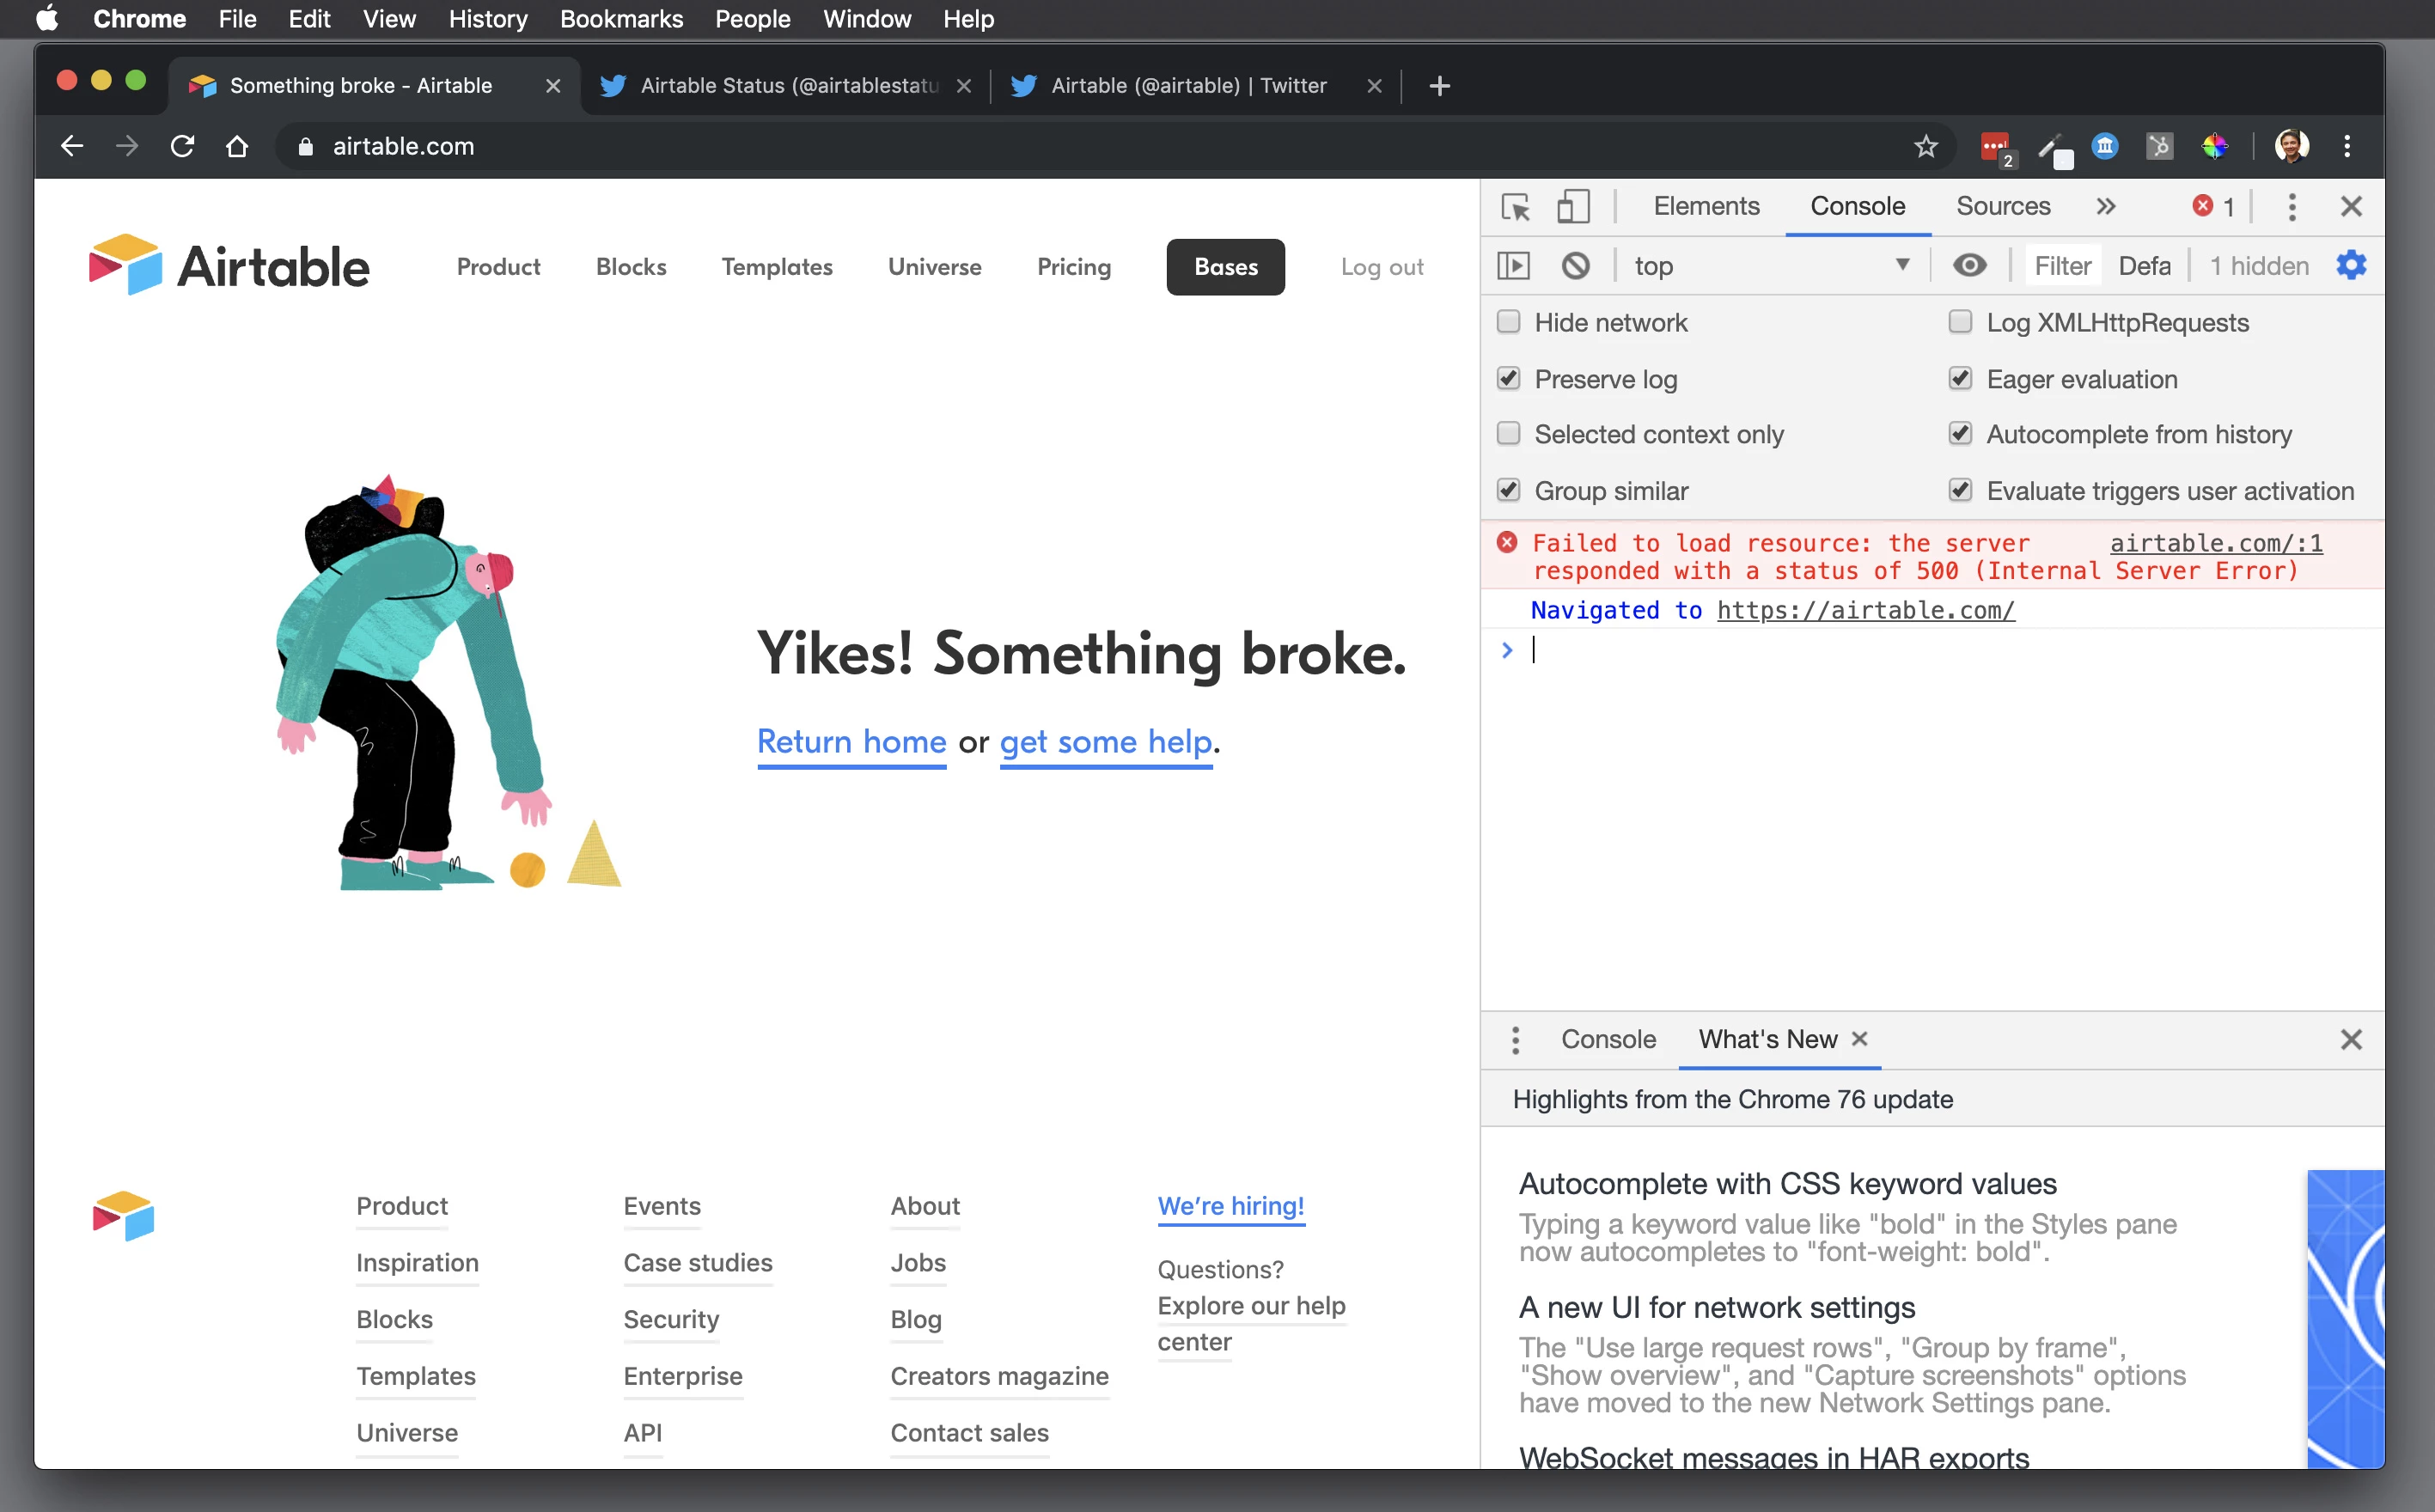The image size is (2435, 1512).
Task: Open the HubSpot extension icon
Action: (2159, 146)
